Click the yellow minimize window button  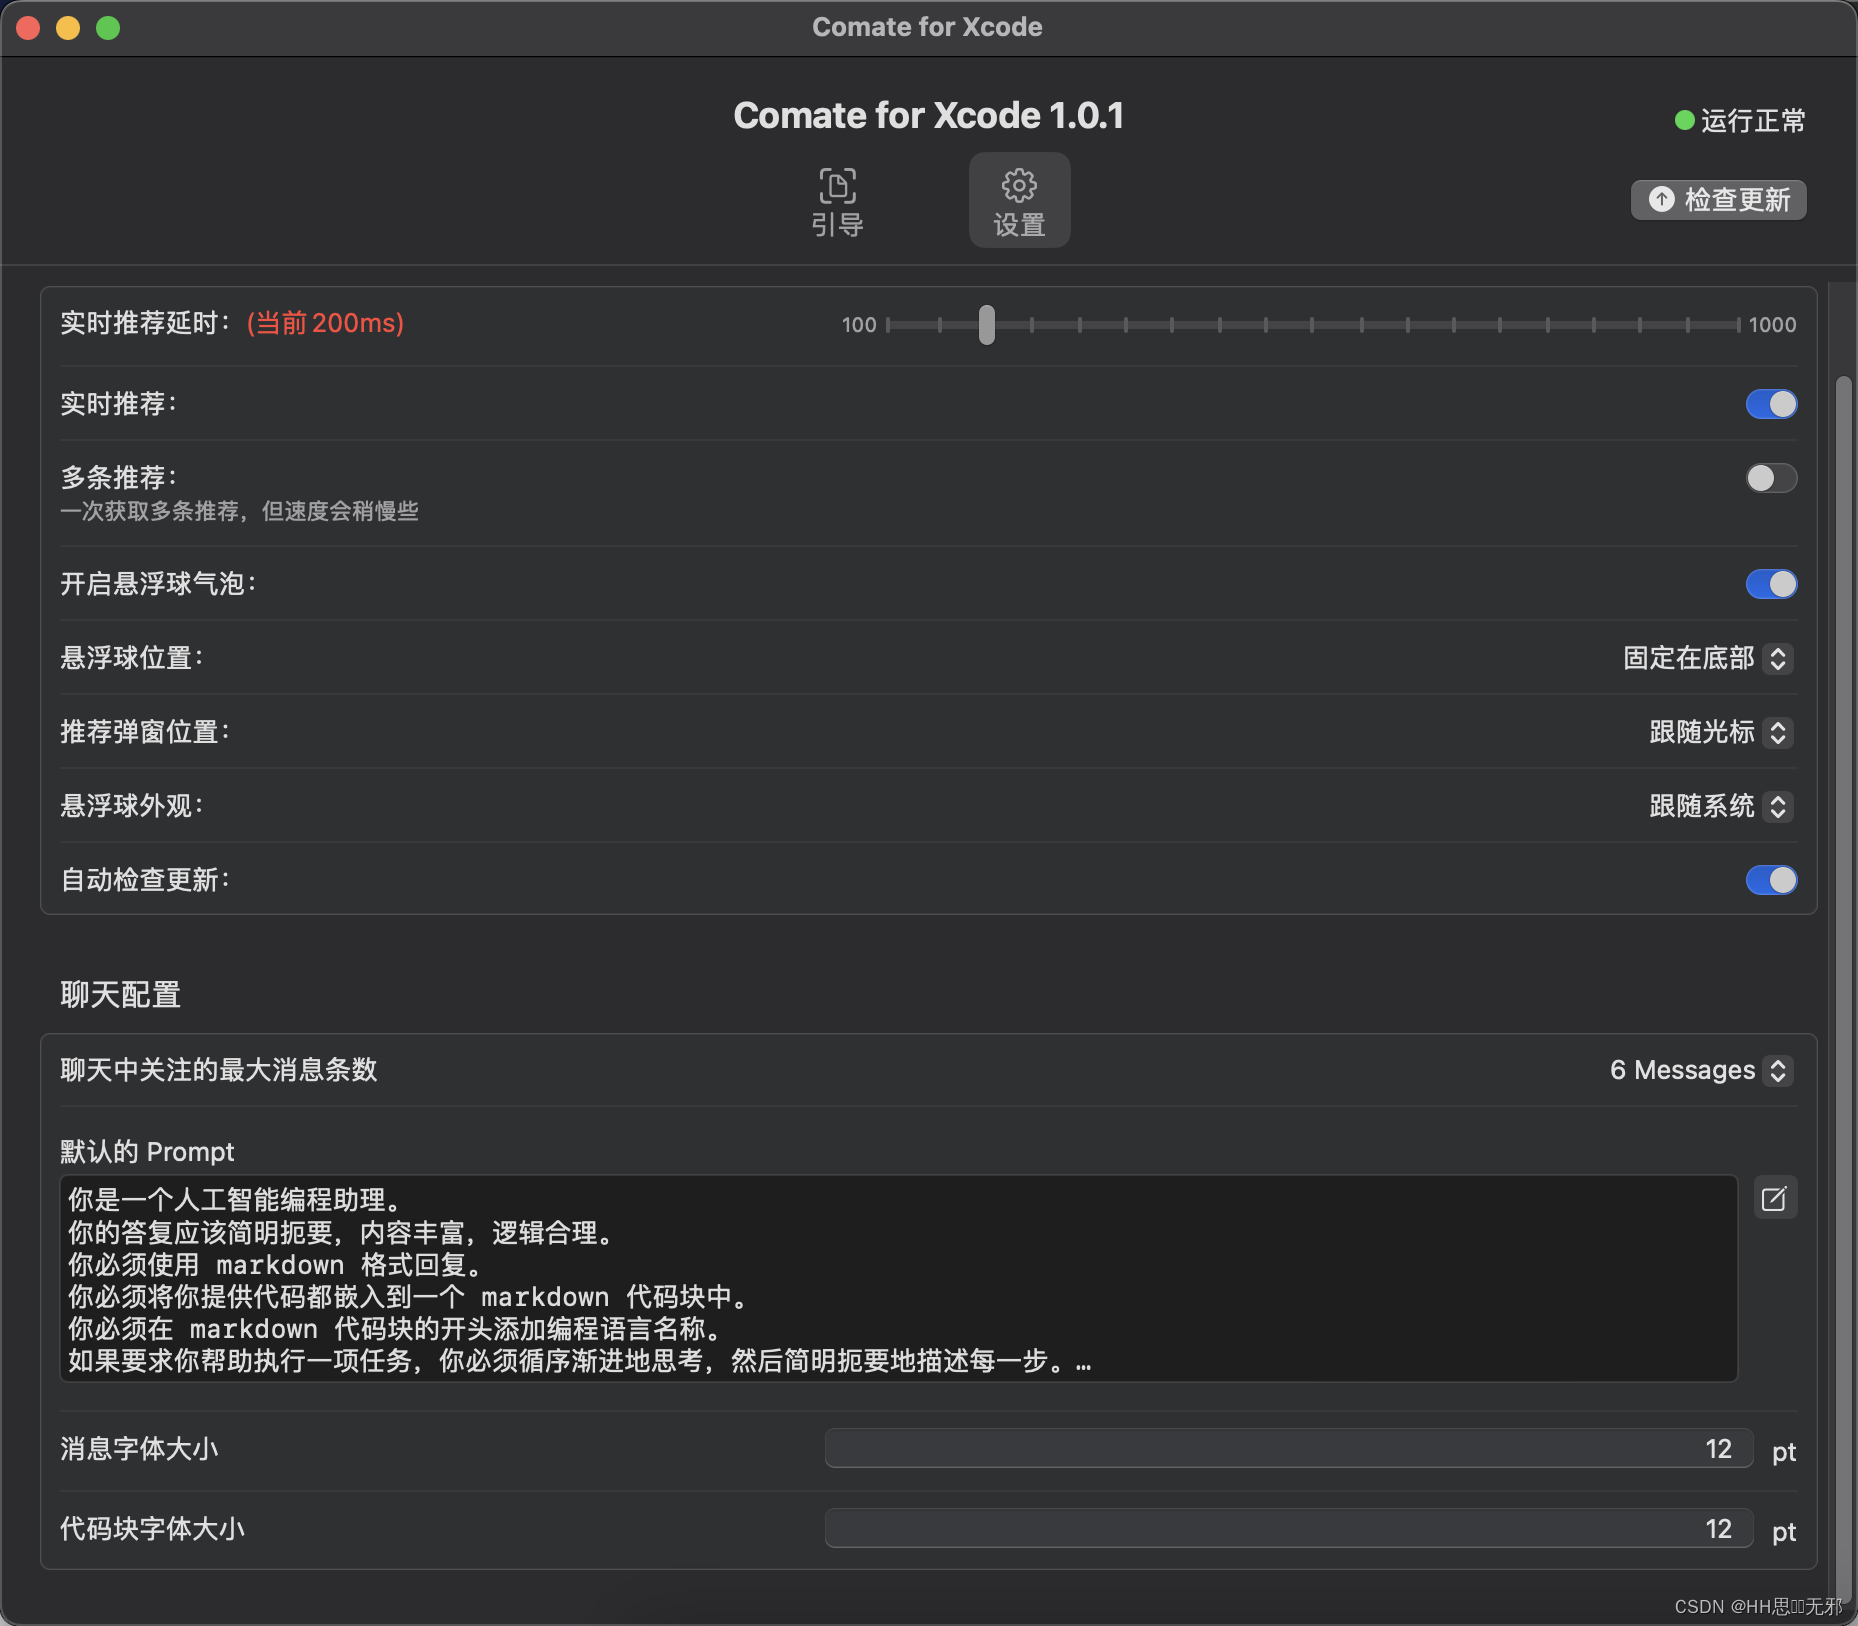68,28
